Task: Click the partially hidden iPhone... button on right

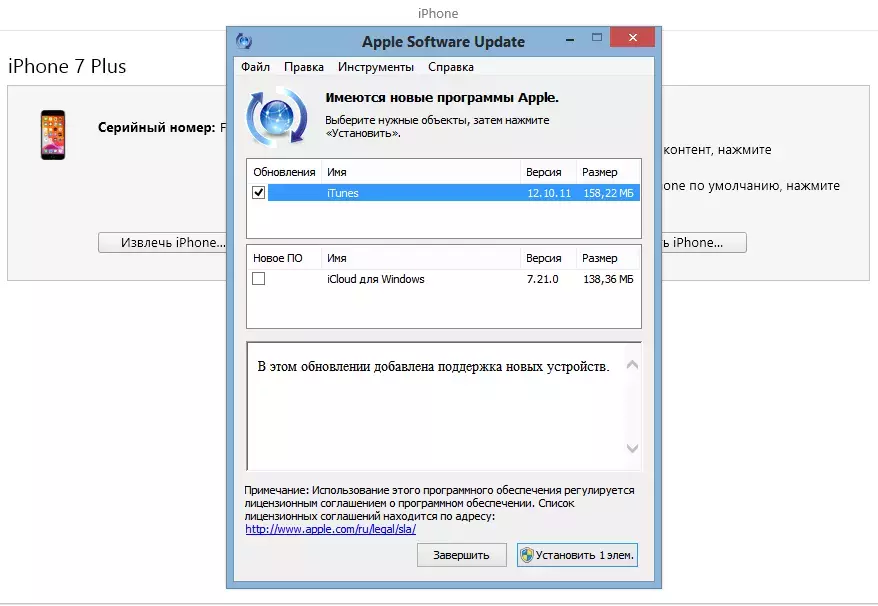Action: pos(704,243)
